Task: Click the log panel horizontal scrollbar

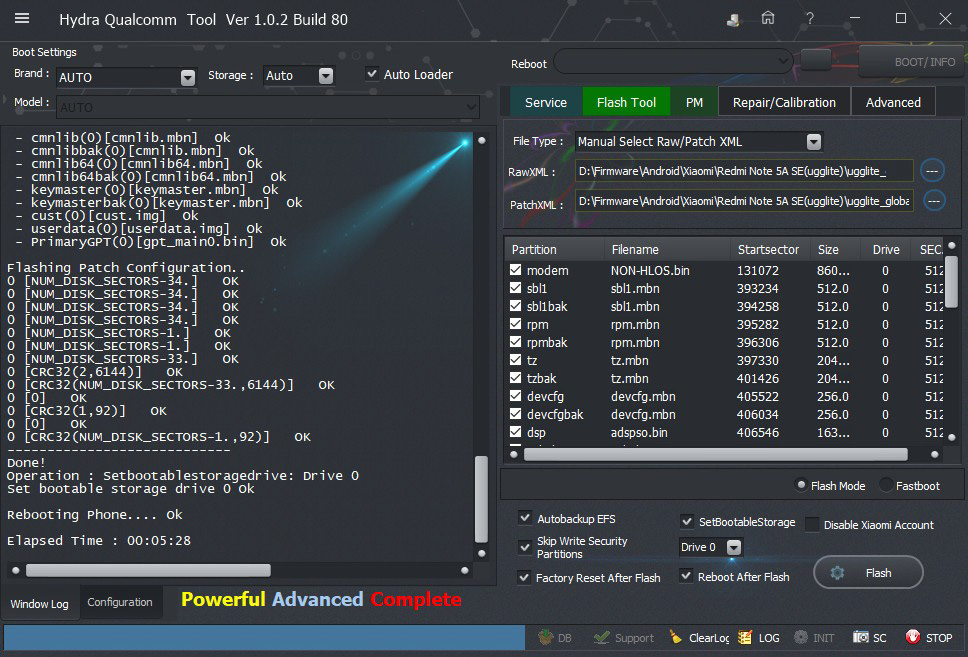Action: [148, 570]
